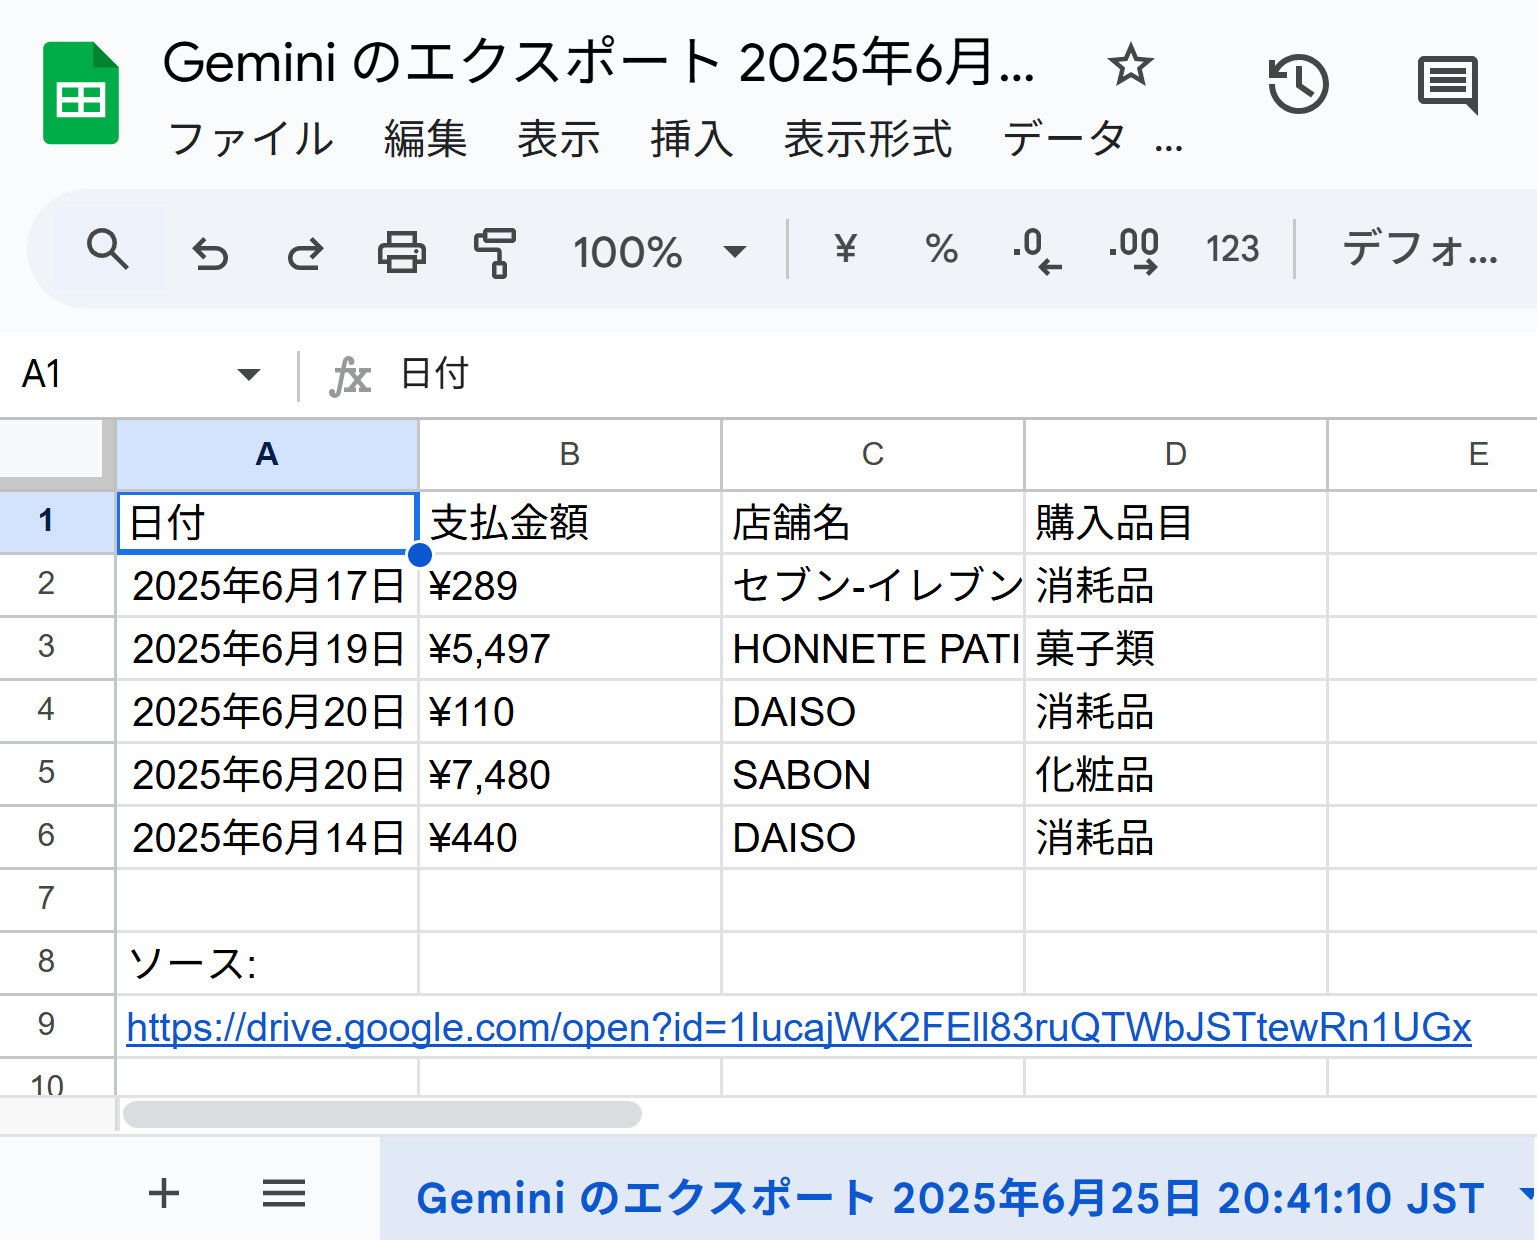Select DAISO cell in row 6

873,837
